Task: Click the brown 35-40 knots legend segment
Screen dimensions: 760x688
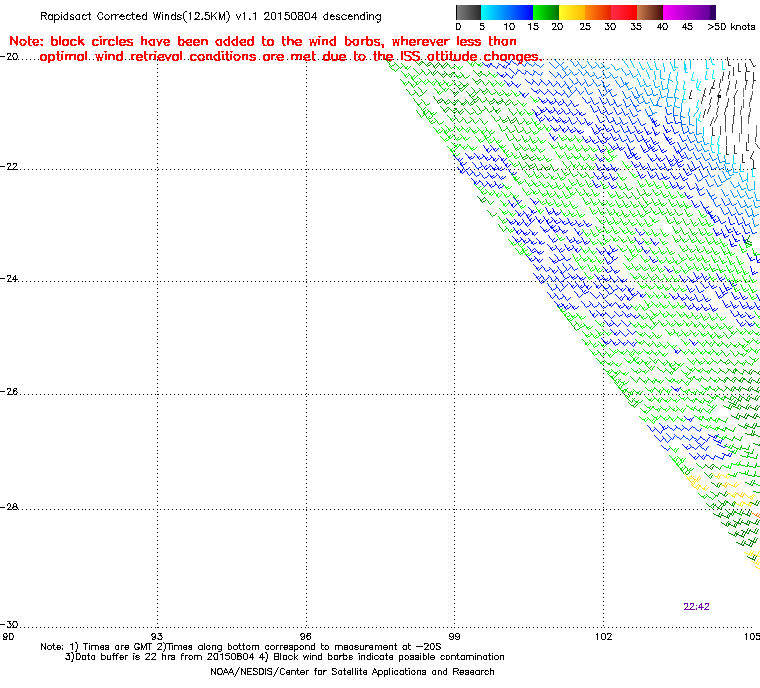Action: click(x=650, y=12)
